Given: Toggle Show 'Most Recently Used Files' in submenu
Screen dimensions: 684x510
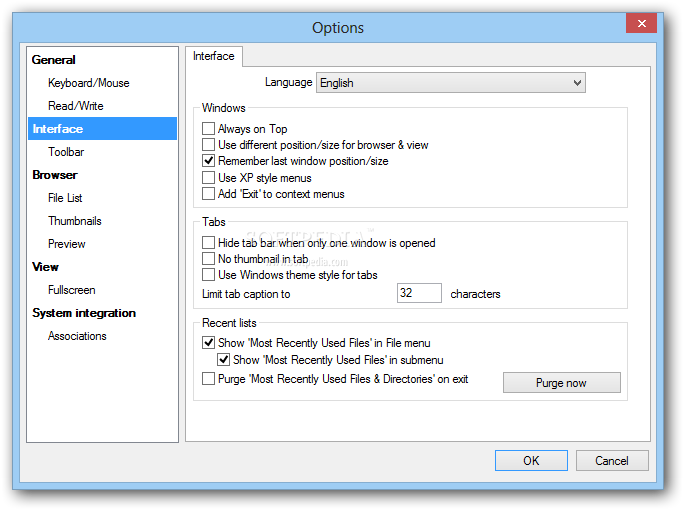Looking at the screenshot, I should click(x=223, y=359).
